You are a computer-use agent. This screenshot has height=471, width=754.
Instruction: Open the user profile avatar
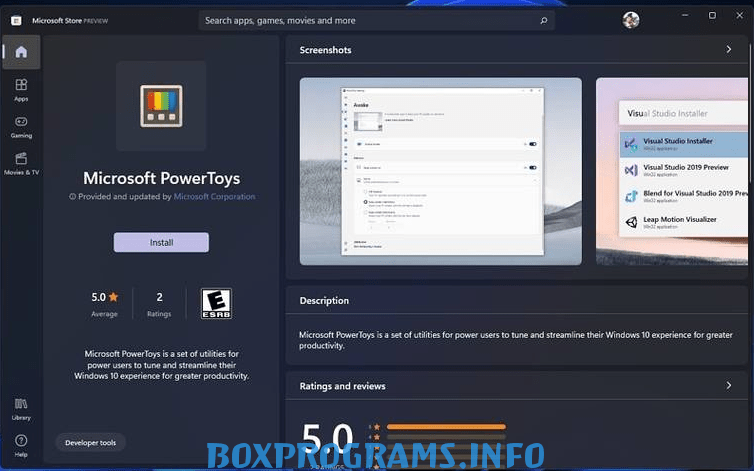click(x=631, y=20)
